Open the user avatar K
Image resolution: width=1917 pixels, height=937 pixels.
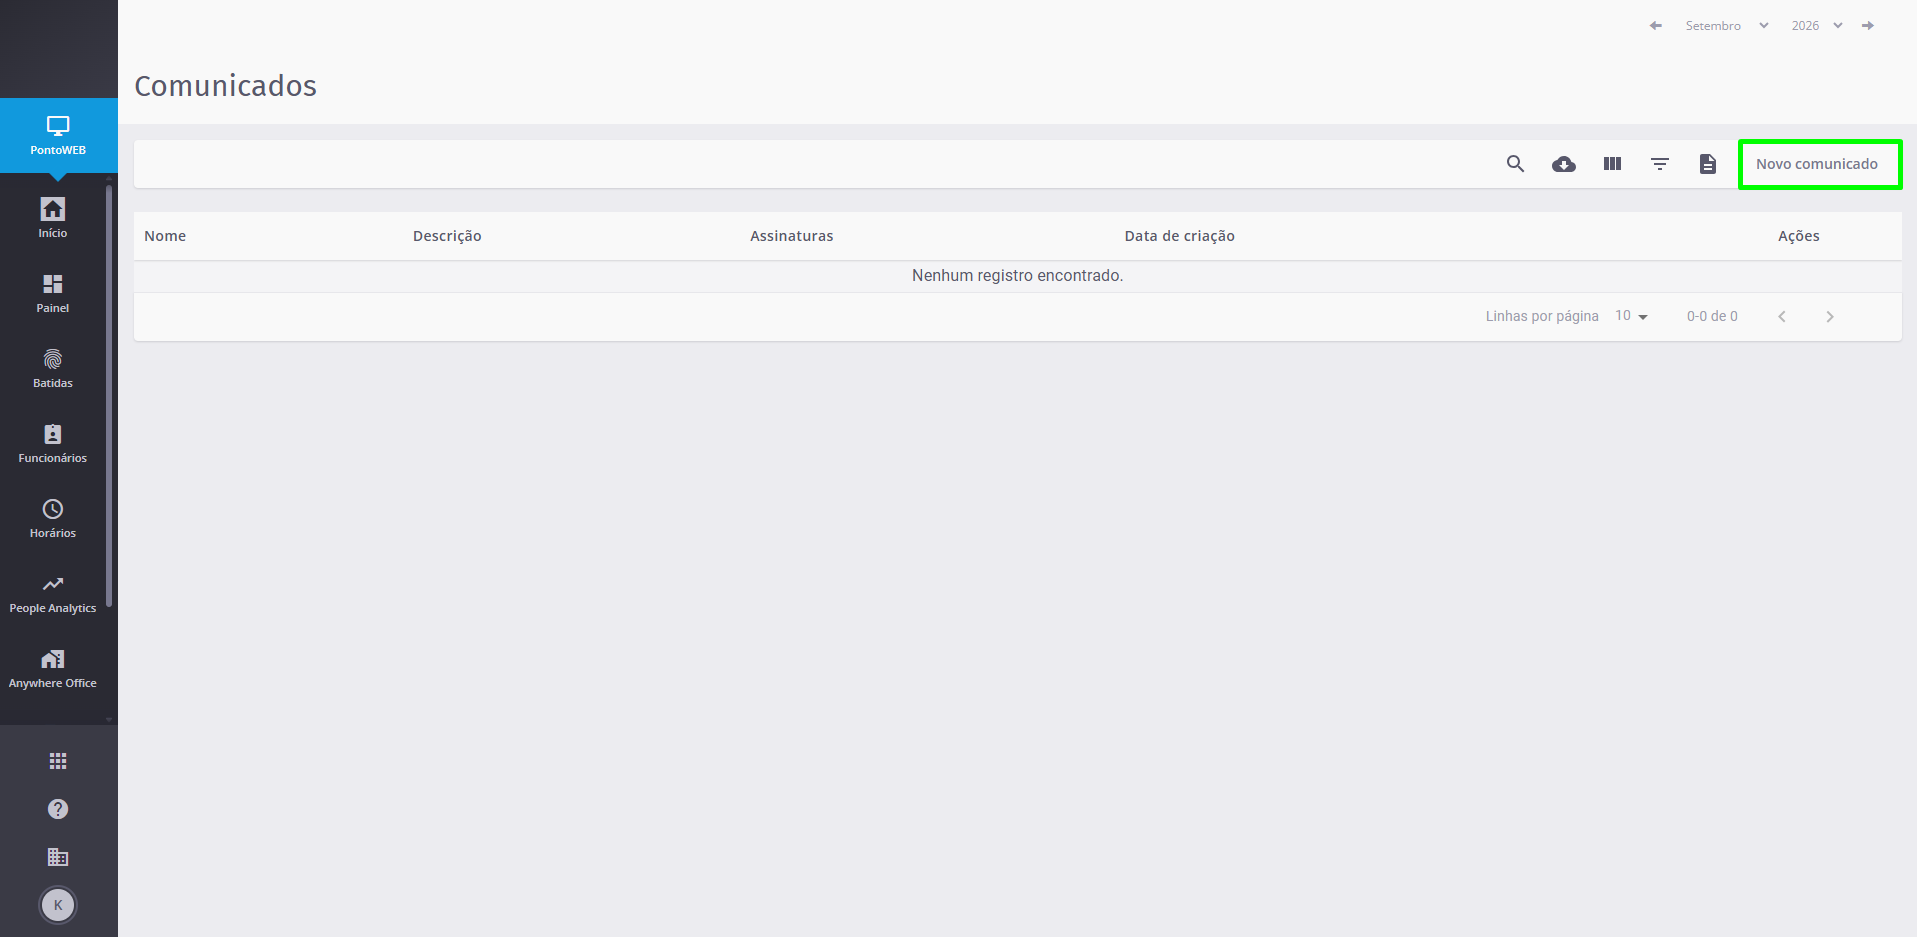[58, 905]
